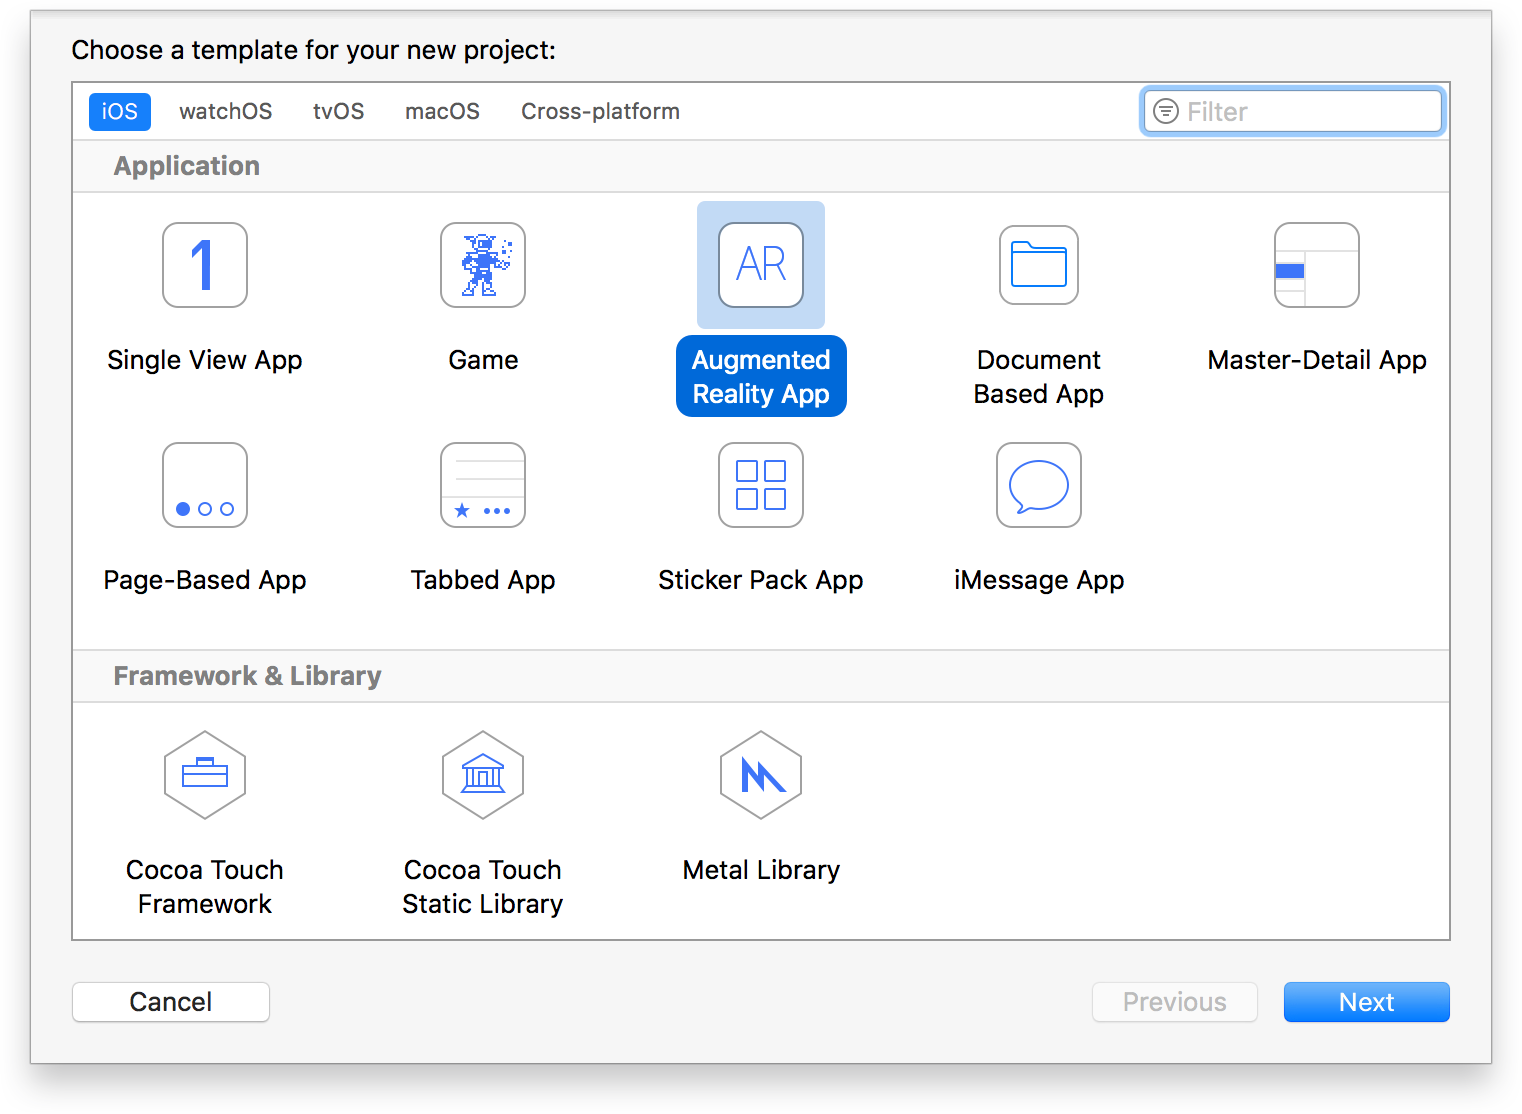
Task: Select the Cocoa Touch Static Library icon
Action: pyautogui.click(x=483, y=775)
